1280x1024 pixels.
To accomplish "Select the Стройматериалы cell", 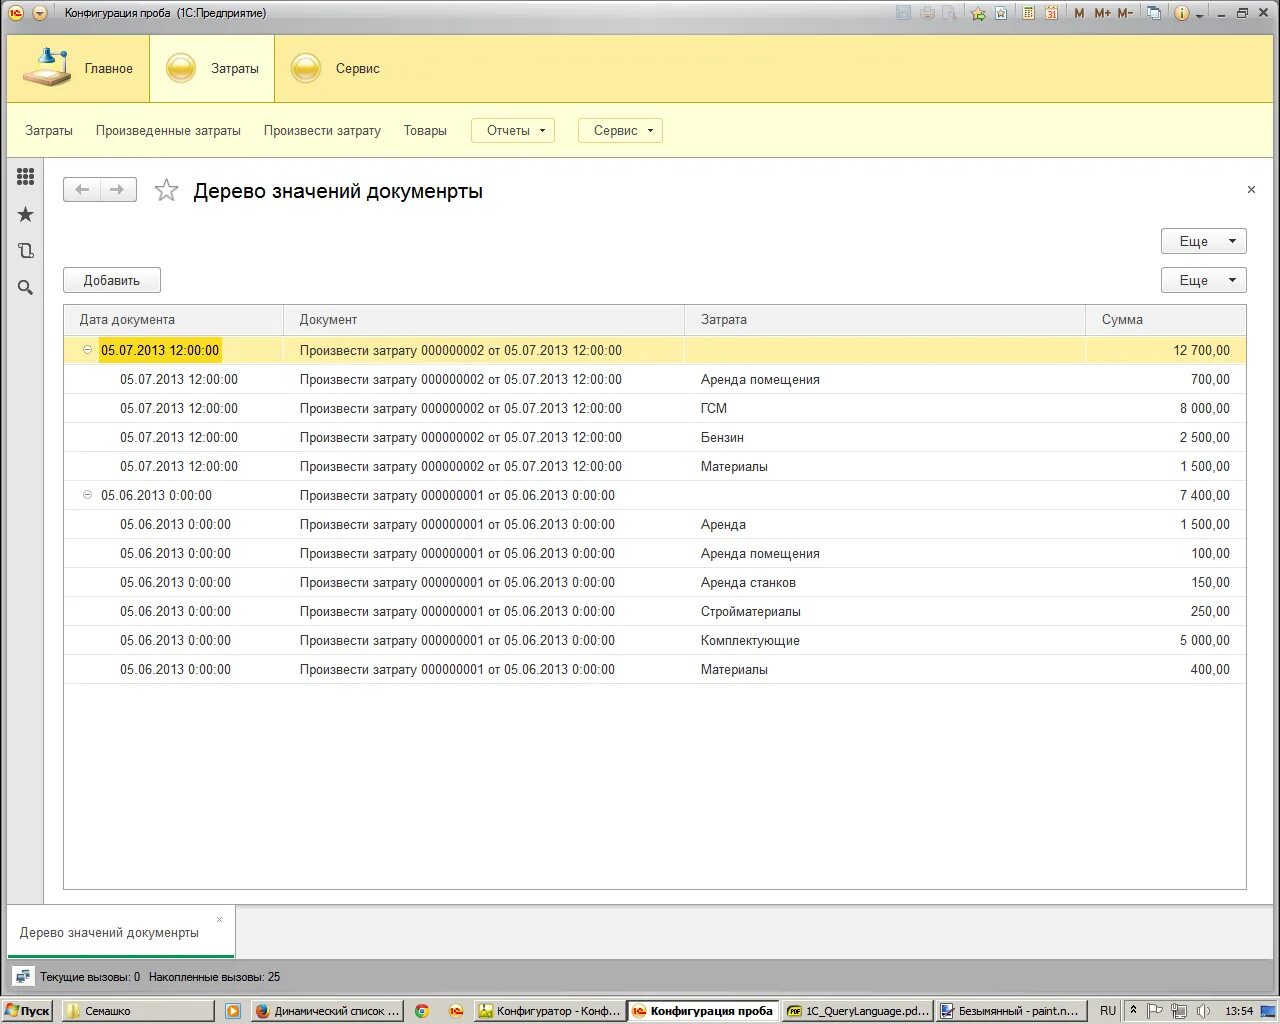I will tap(885, 611).
